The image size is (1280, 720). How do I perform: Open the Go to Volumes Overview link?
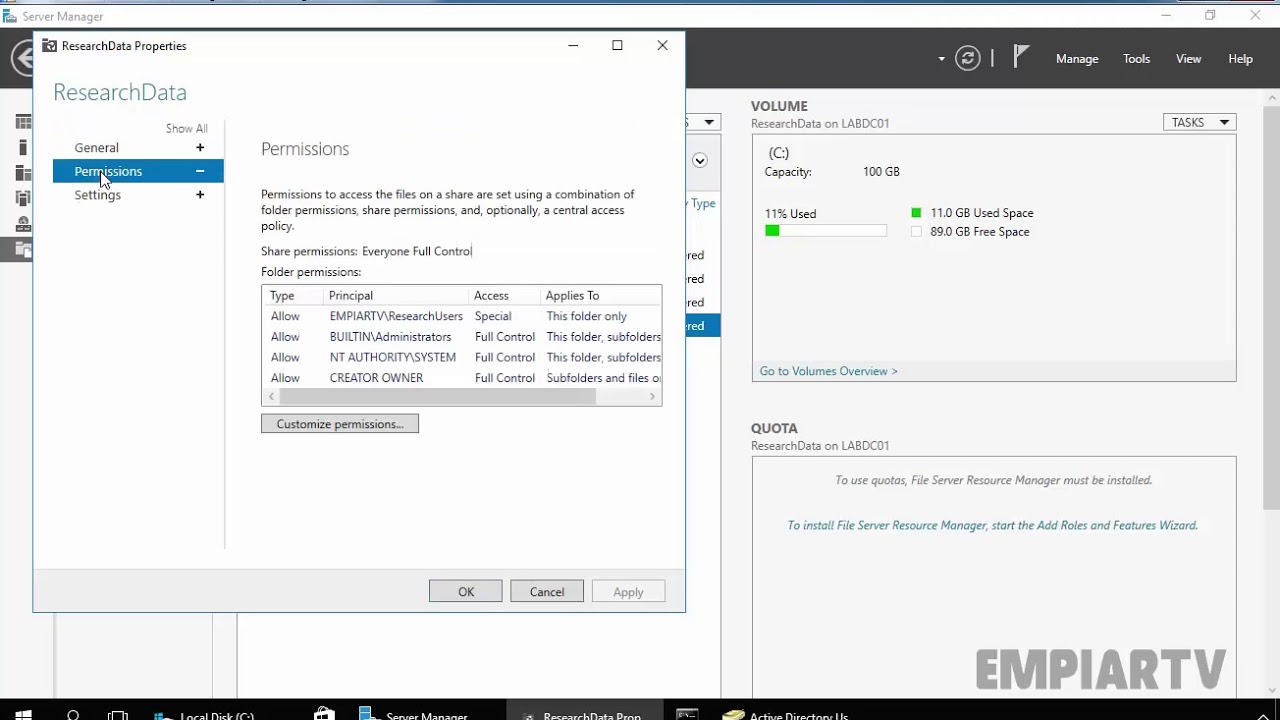[x=828, y=371]
